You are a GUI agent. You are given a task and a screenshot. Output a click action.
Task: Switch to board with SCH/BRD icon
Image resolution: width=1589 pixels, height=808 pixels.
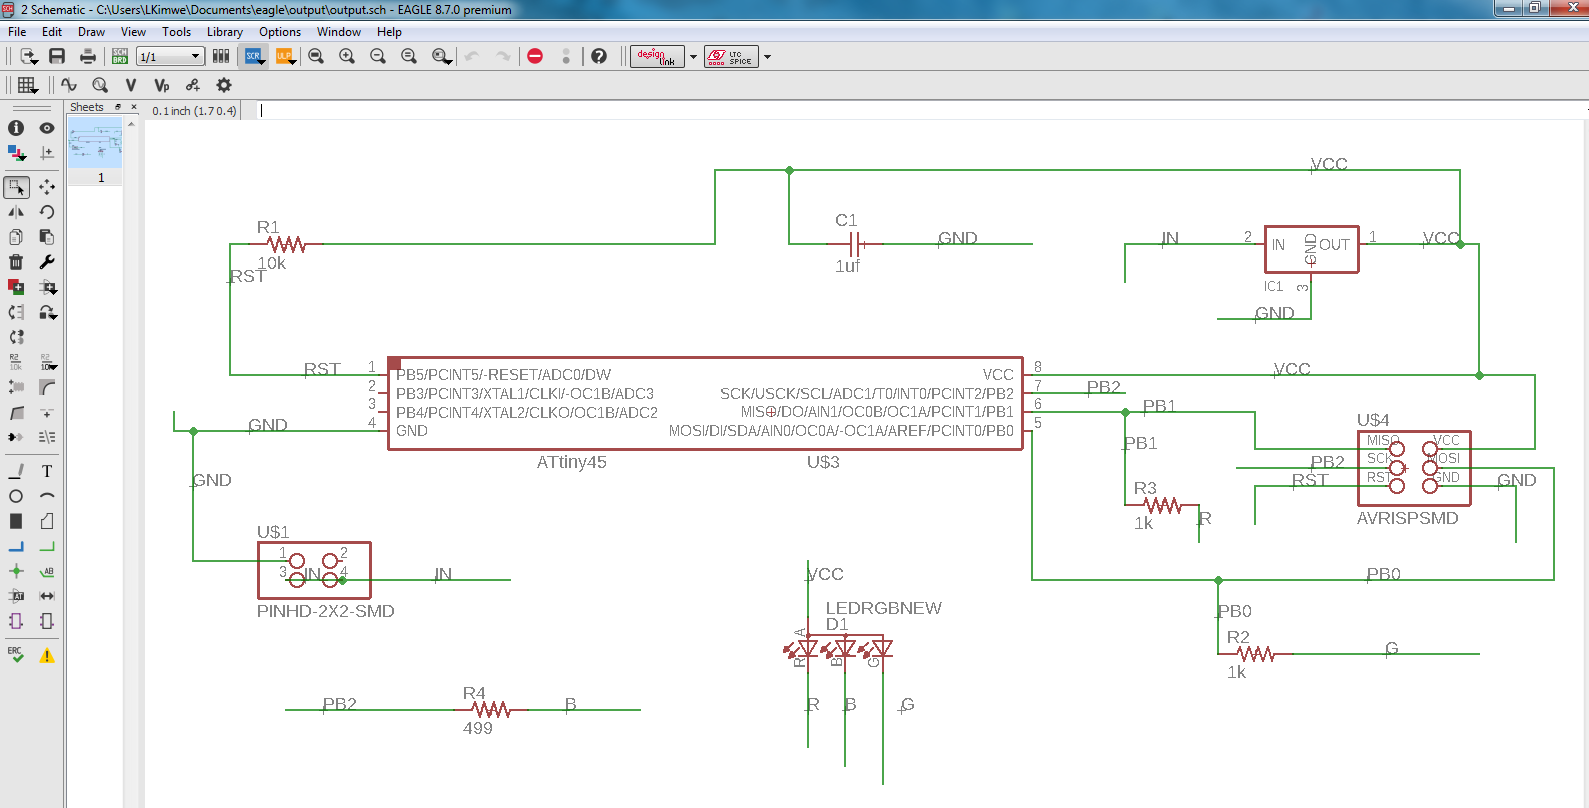point(120,56)
